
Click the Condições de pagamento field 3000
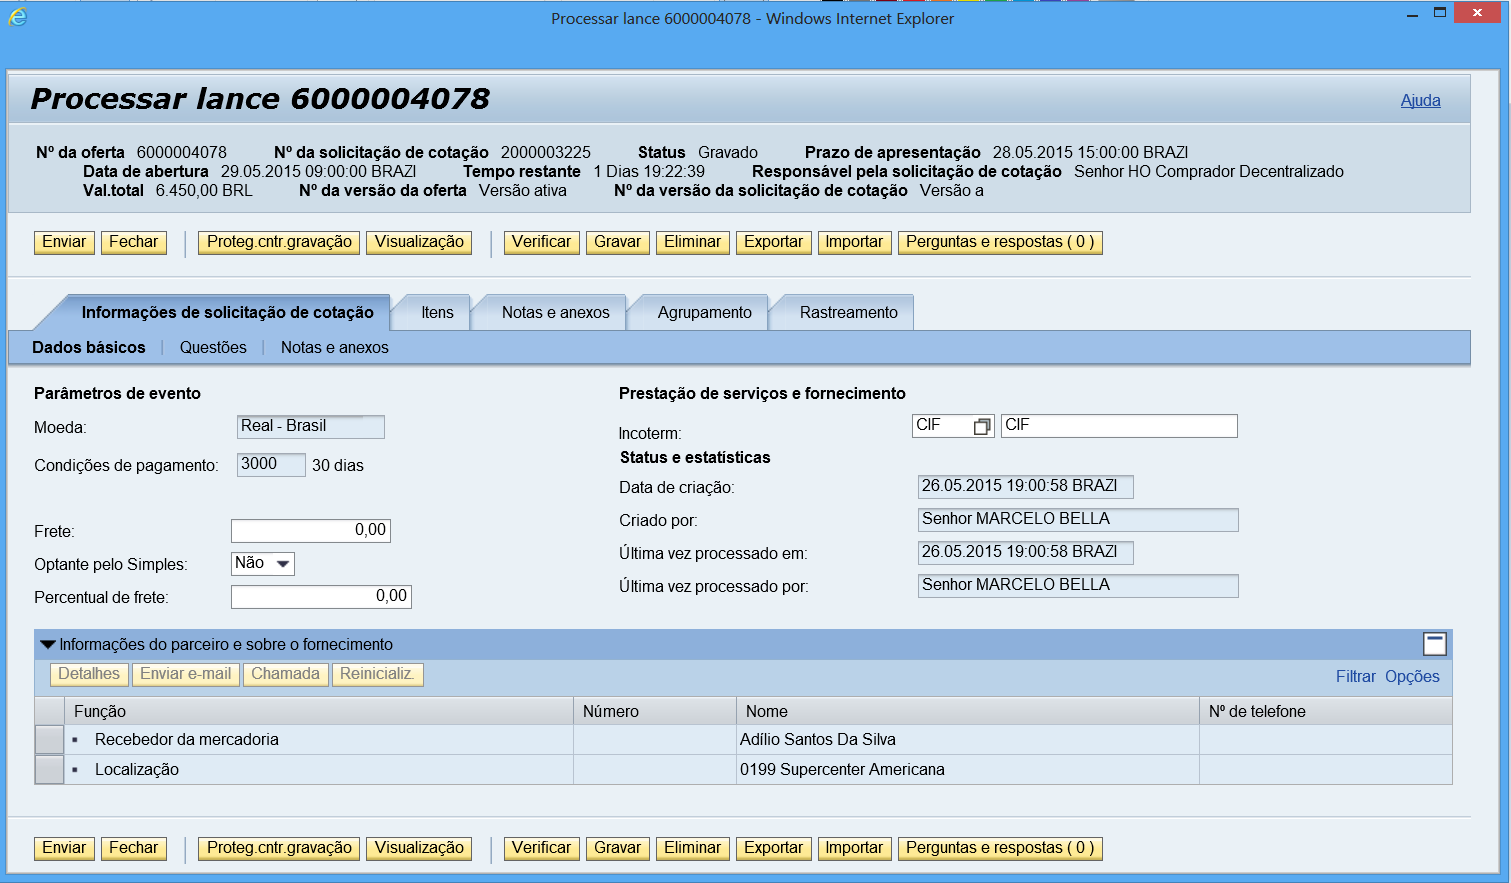pyautogui.click(x=271, y=465)
